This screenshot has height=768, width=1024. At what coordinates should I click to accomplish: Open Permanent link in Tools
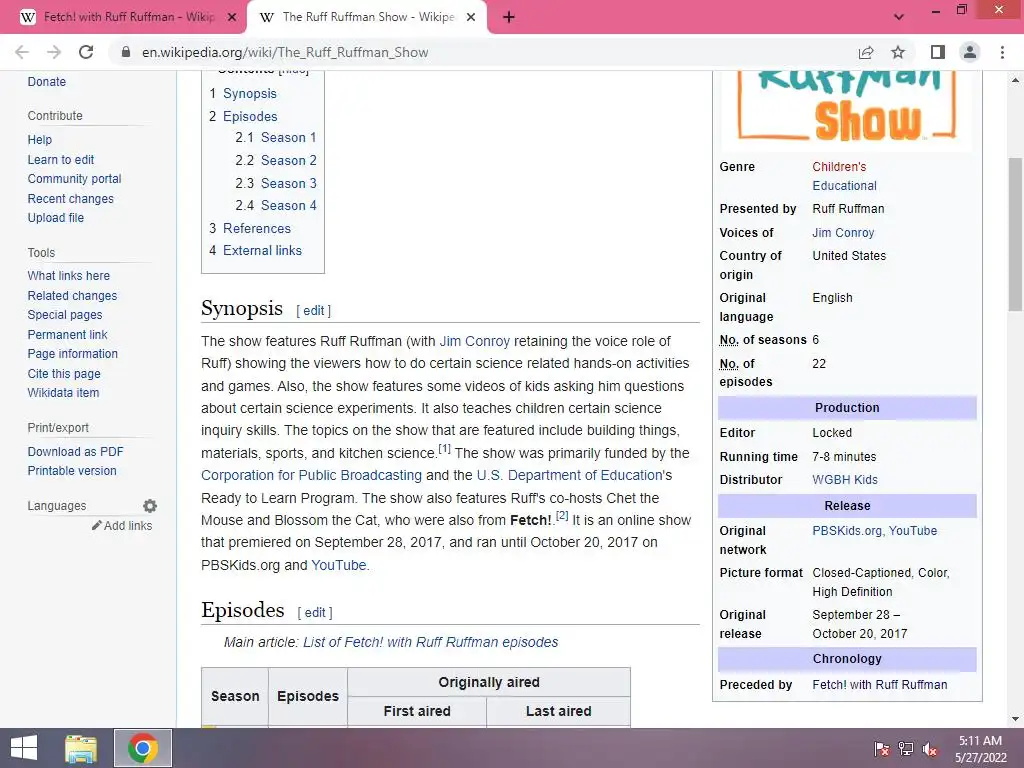67,334
